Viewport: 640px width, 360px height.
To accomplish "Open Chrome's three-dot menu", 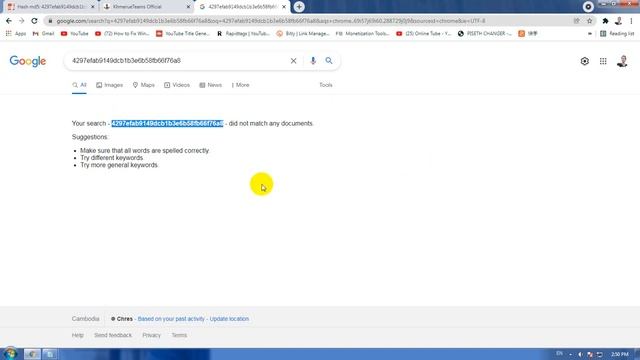I will pos(631,21).
